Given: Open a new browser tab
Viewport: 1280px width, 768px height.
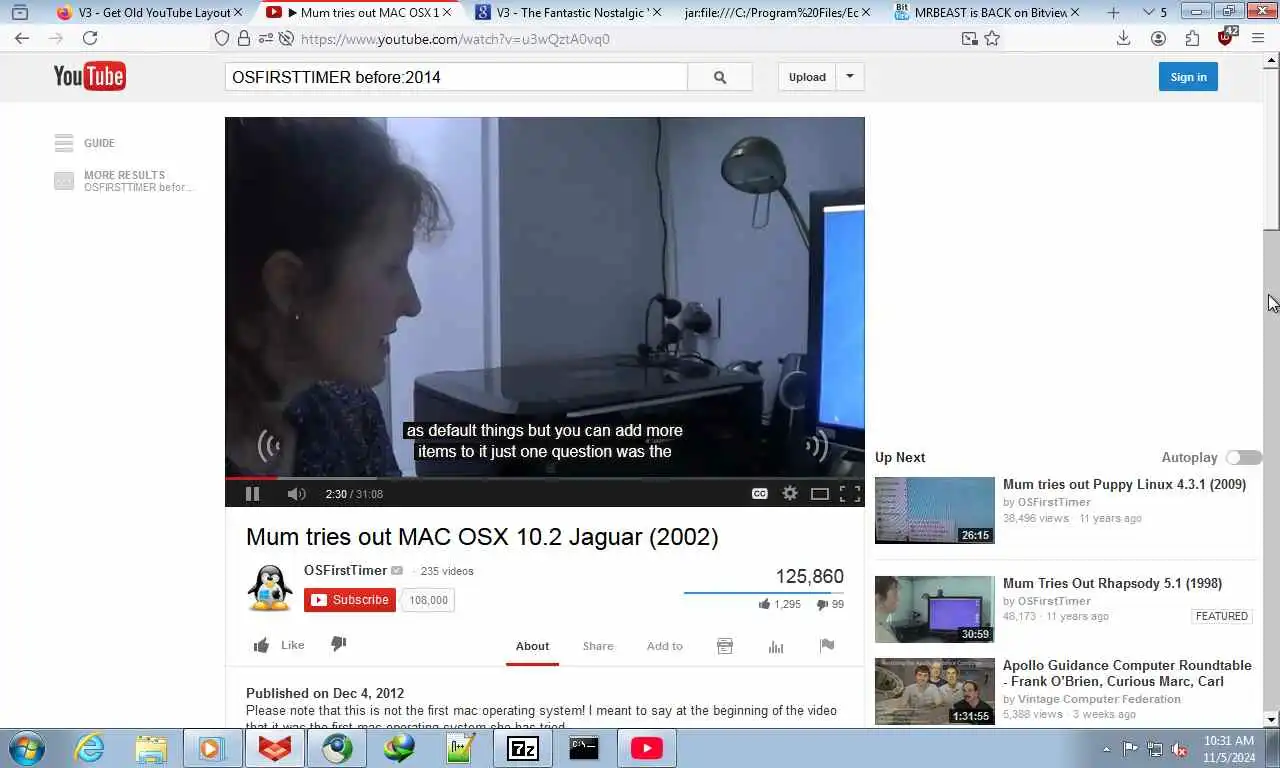Looking at the screenshot, I should [1113, 13].
